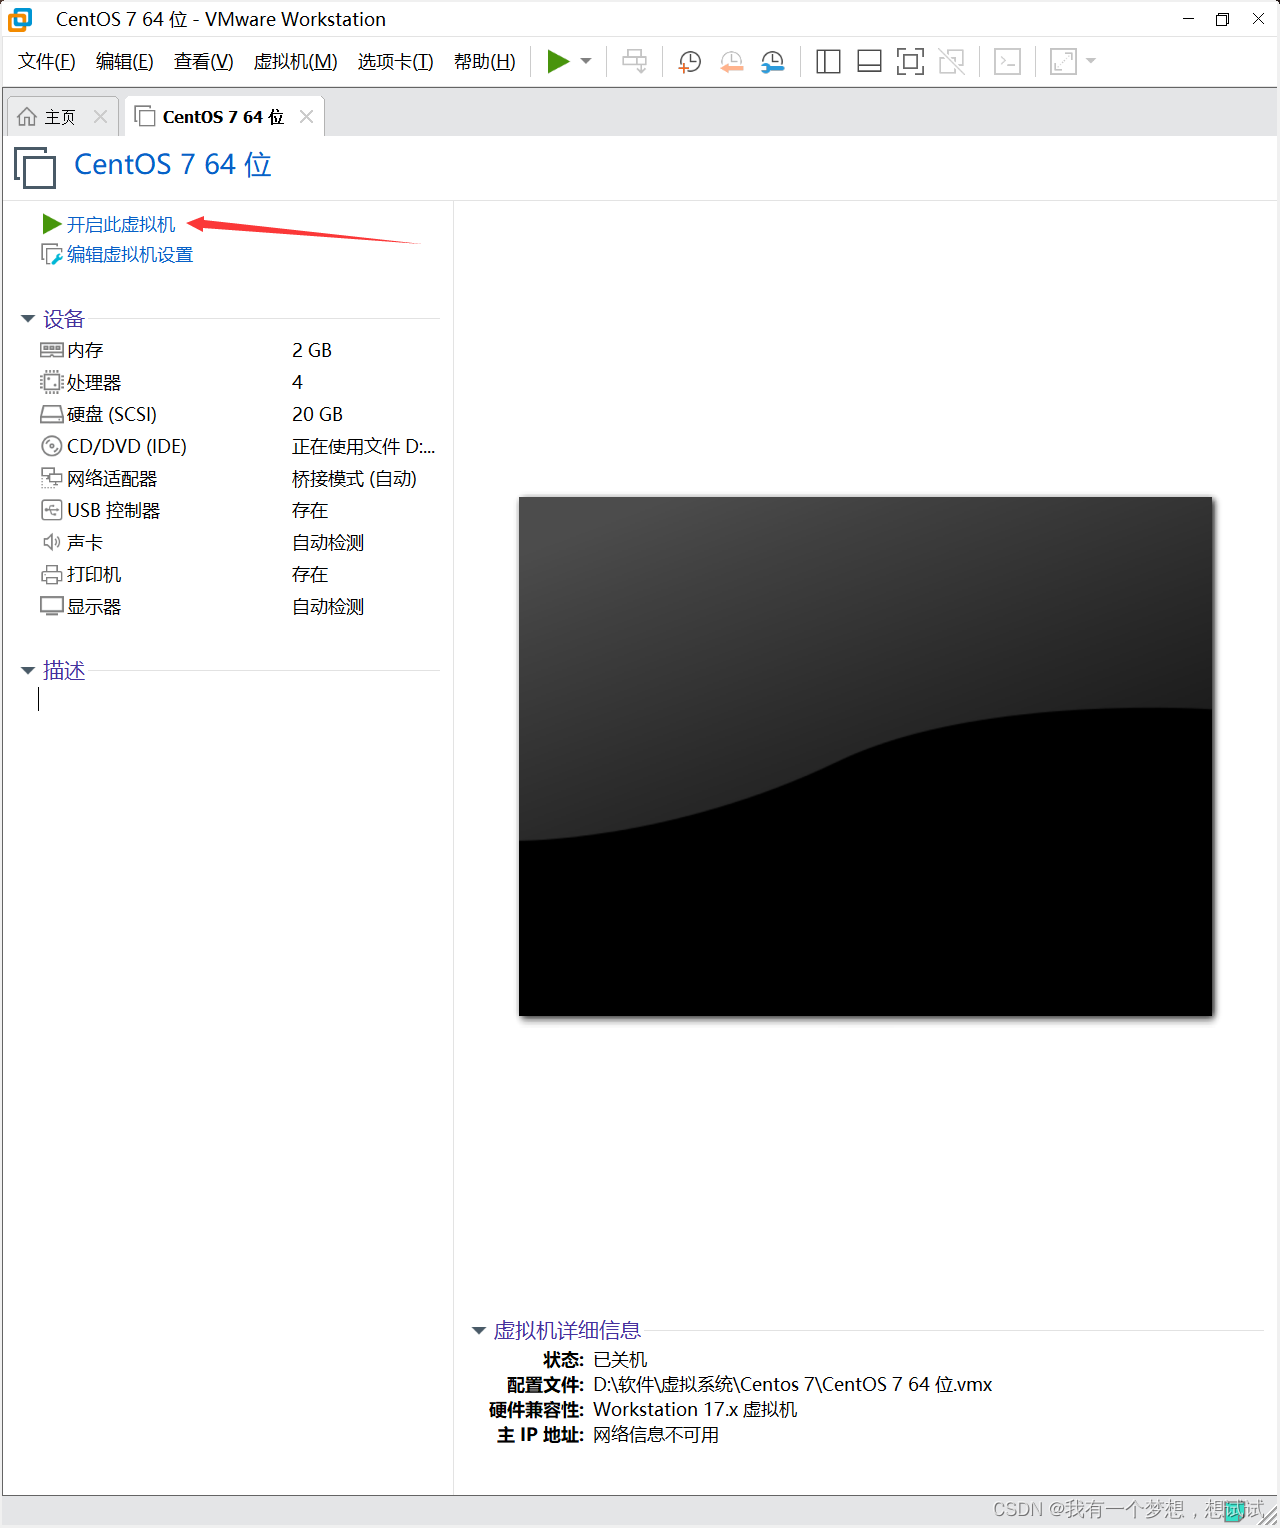
Task: Click the 已关机 status value
Action: (620, 1360)
